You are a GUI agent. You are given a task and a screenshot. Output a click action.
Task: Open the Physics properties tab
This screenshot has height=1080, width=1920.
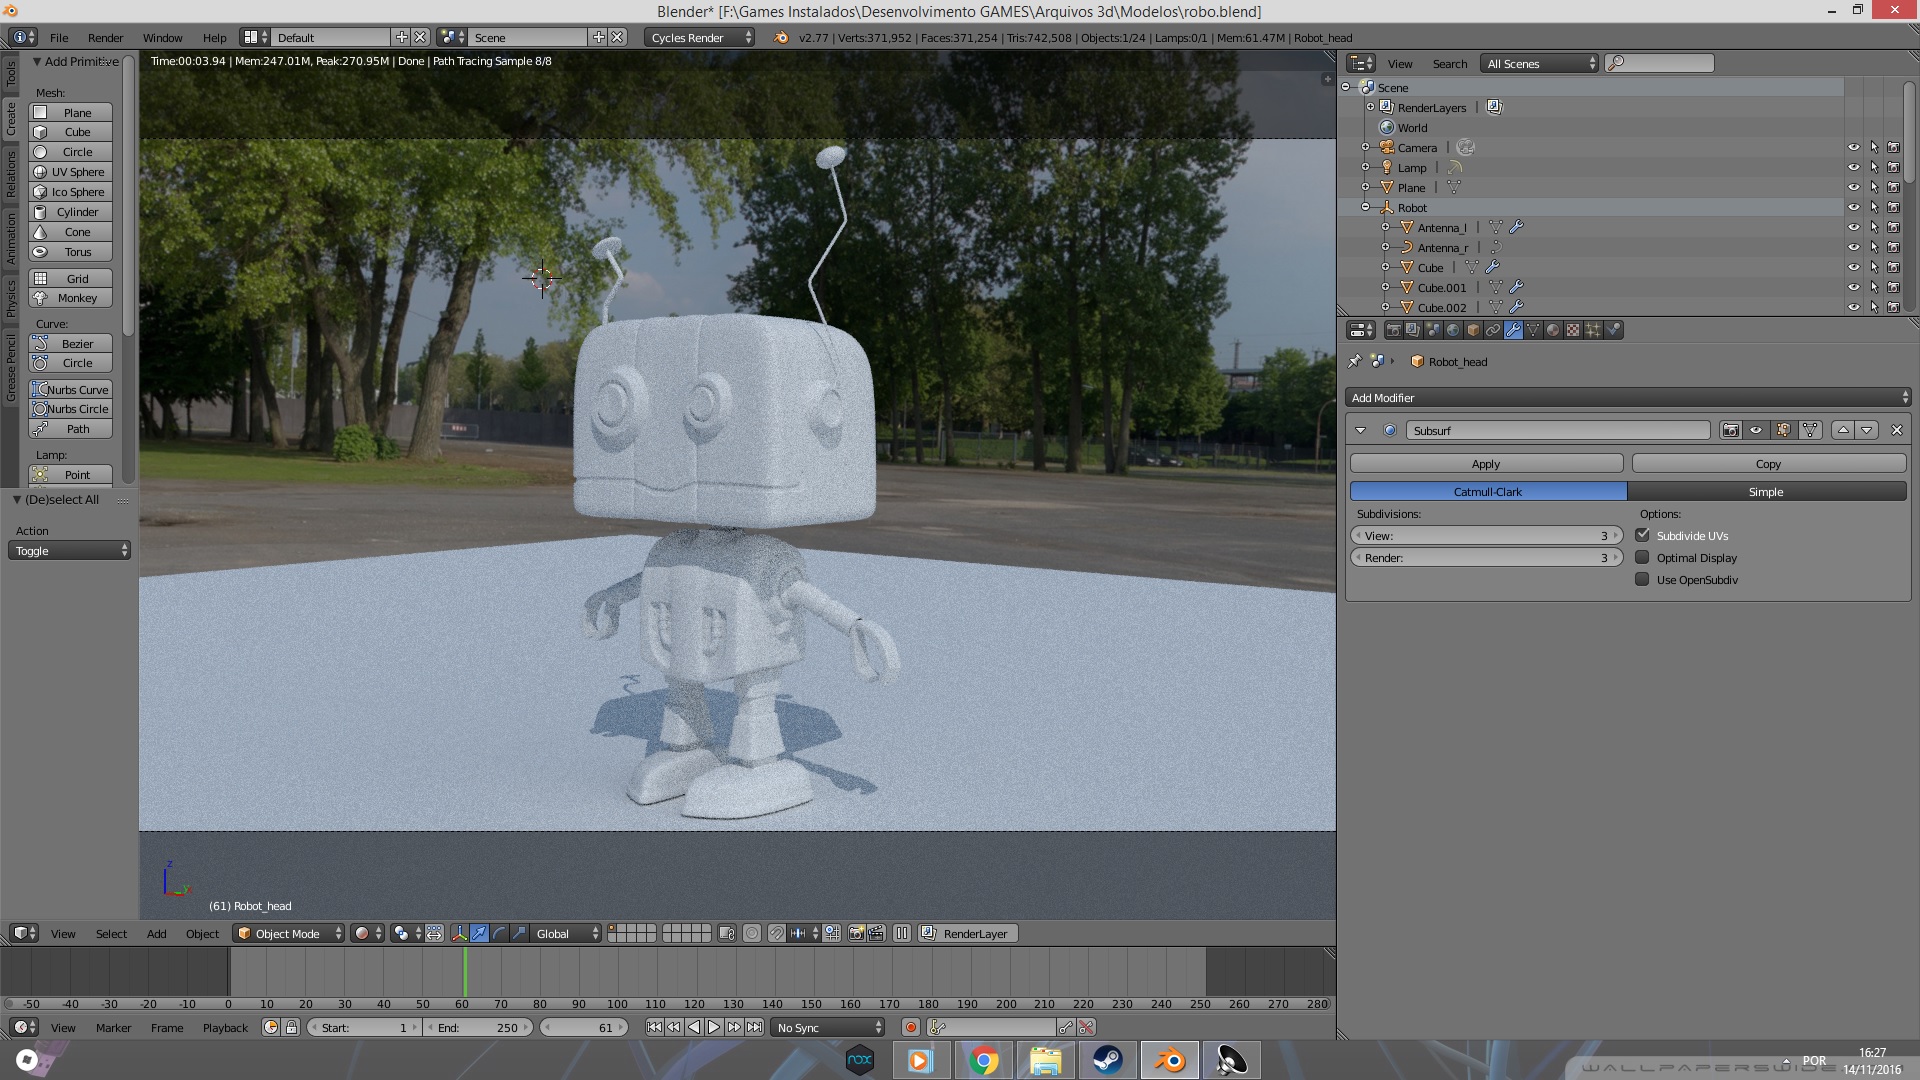tap(1613, 330)
